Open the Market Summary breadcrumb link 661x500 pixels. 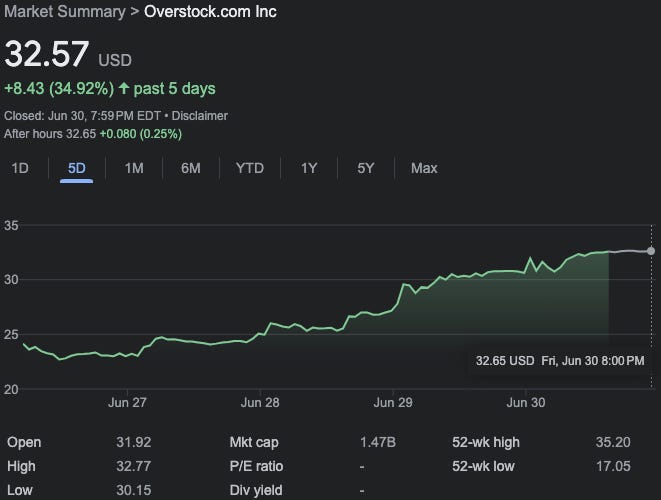[65, 11]
